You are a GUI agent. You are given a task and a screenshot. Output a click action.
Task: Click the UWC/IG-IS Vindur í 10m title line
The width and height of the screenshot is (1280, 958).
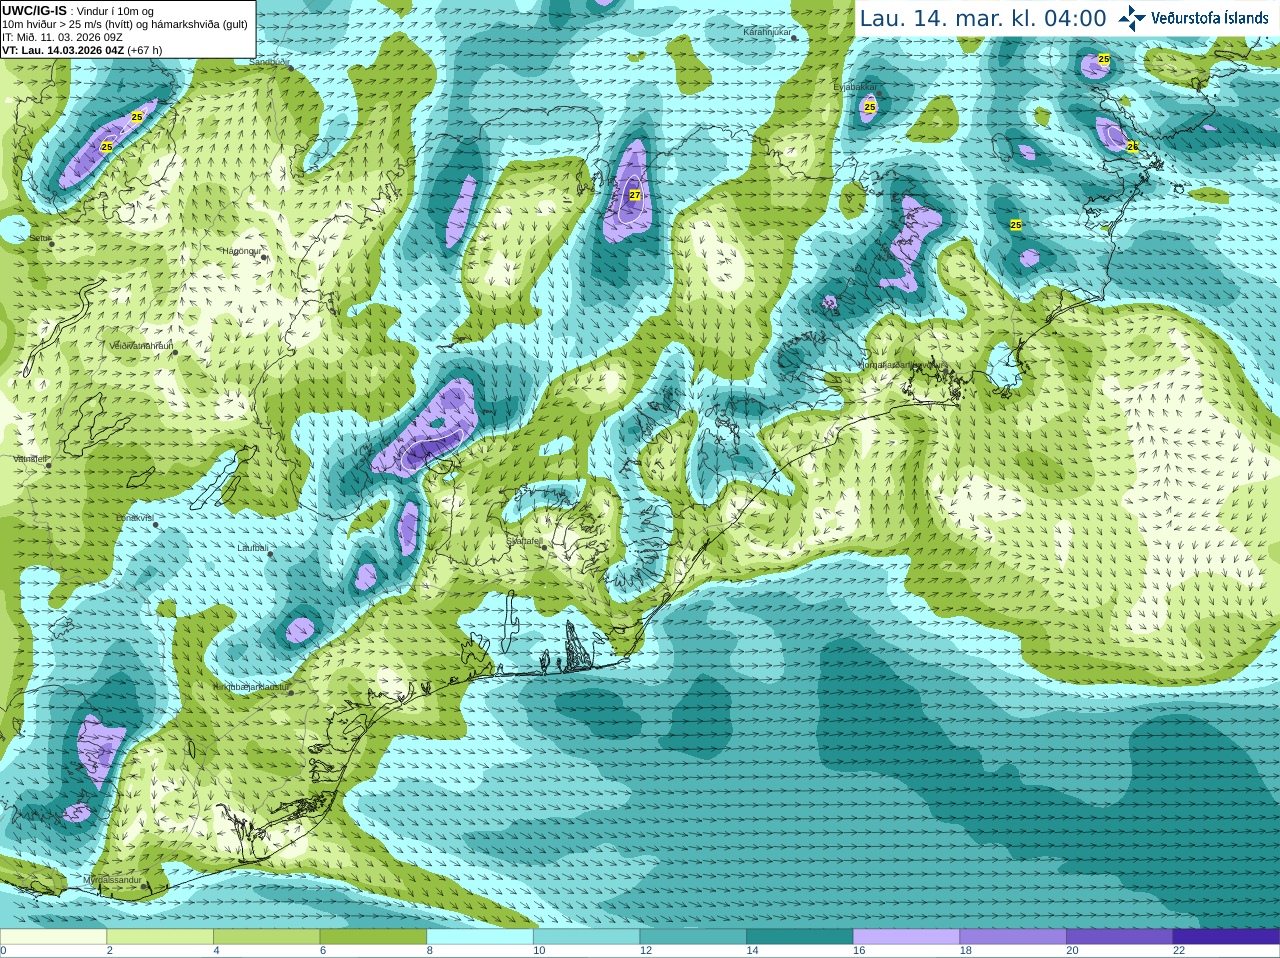click(x=78, y=11)
